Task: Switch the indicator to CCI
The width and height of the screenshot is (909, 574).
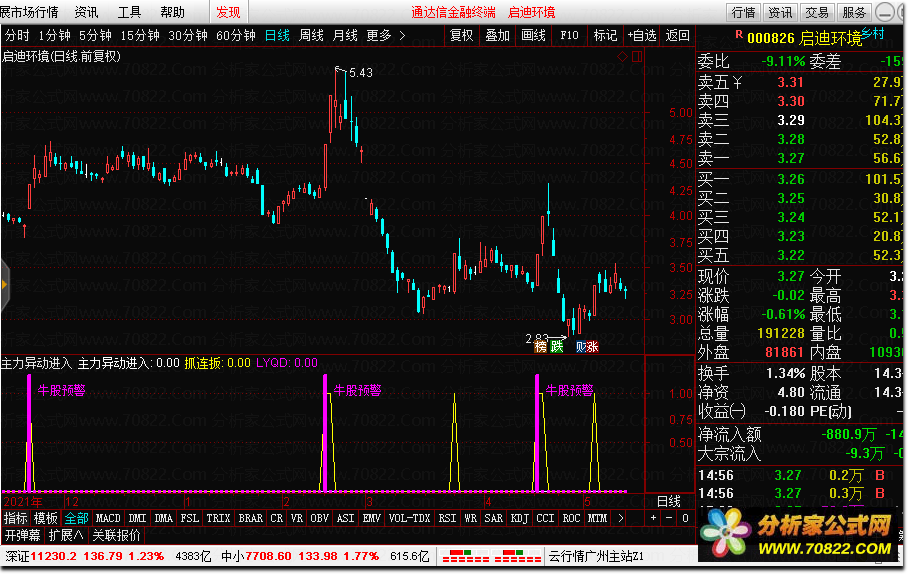Action: [545, 518]
